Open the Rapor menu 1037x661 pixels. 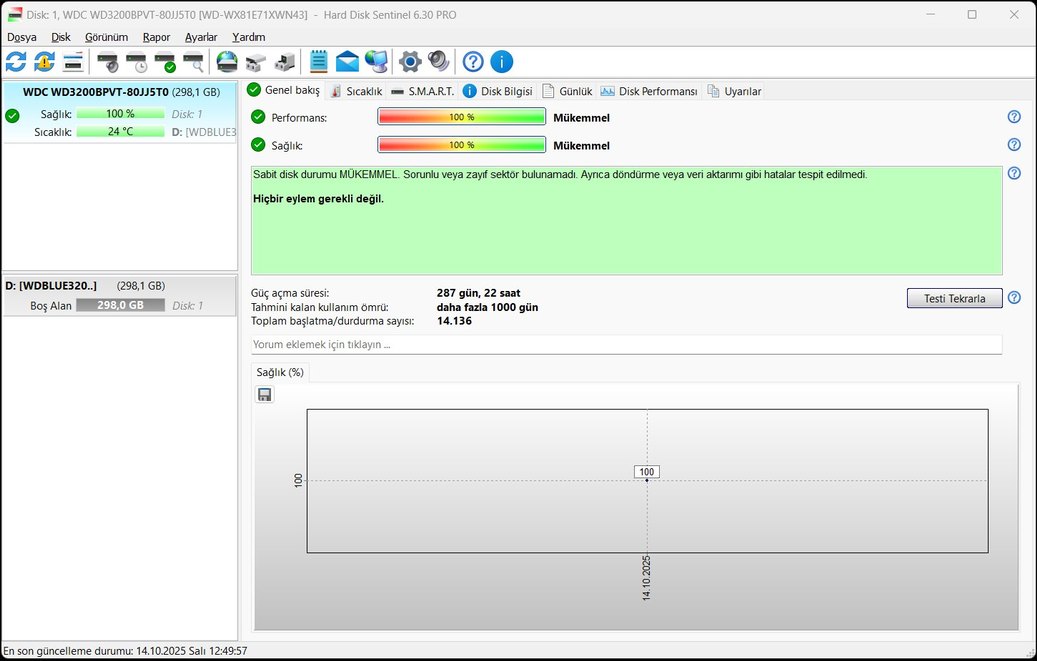[156, 36]
